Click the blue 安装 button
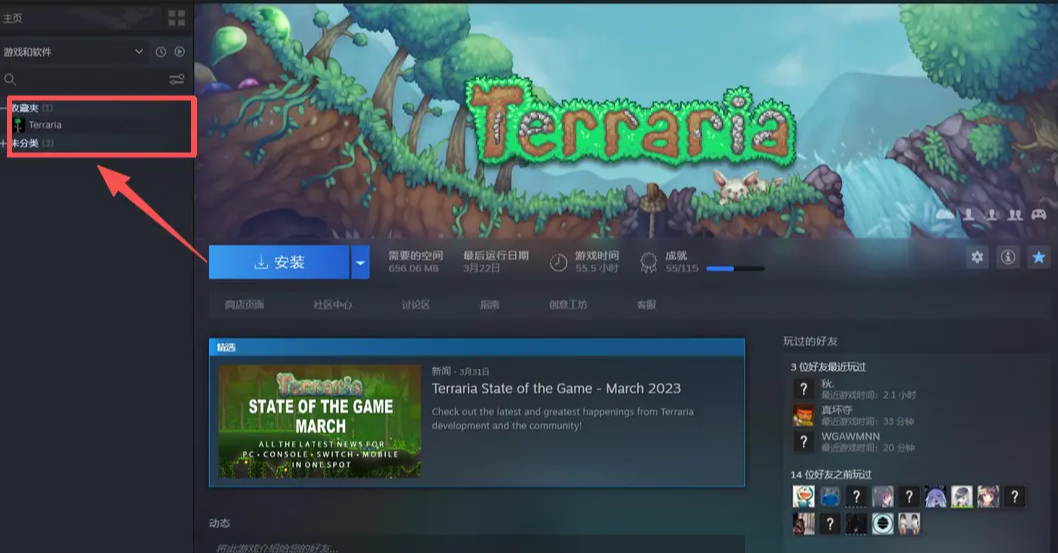 pos(279,263)
